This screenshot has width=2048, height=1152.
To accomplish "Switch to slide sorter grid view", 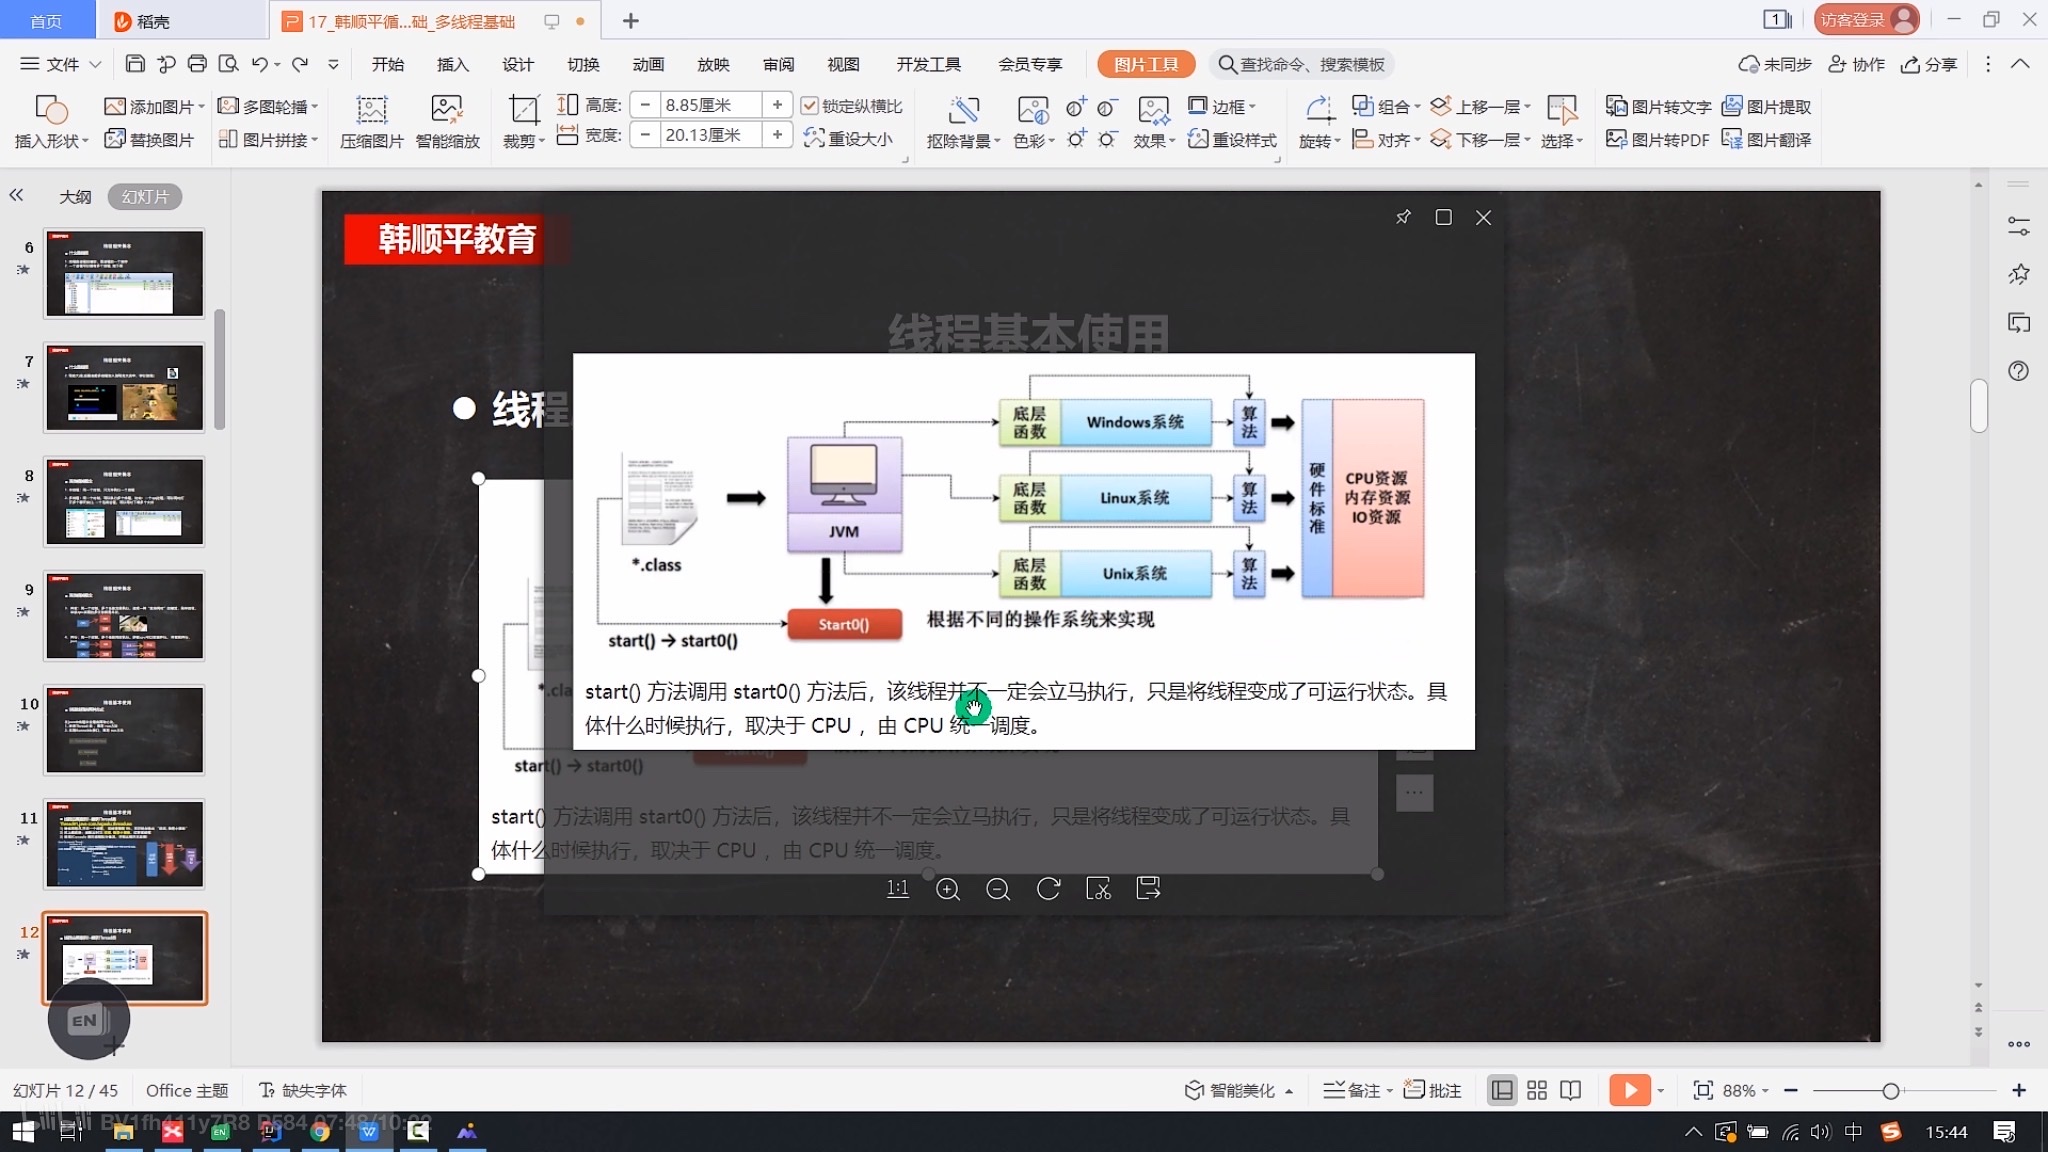I will click(x=1537, y=1090).
